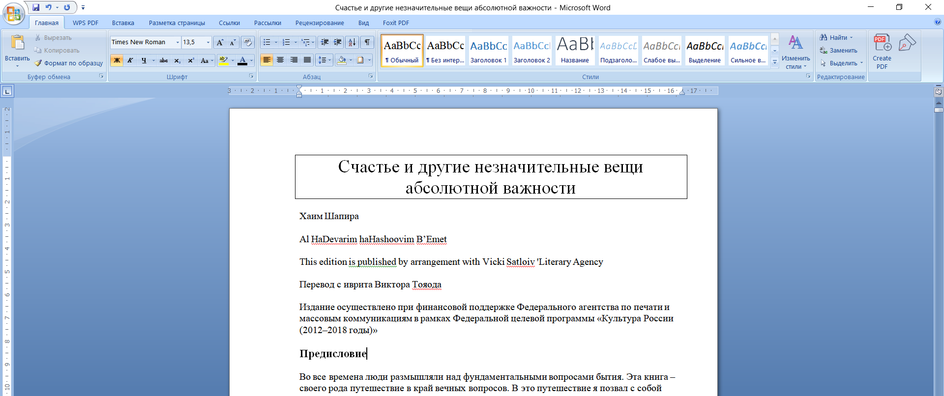944x396 pixels.
Task: Toggle italic (К) formatting
Action: 129,60
